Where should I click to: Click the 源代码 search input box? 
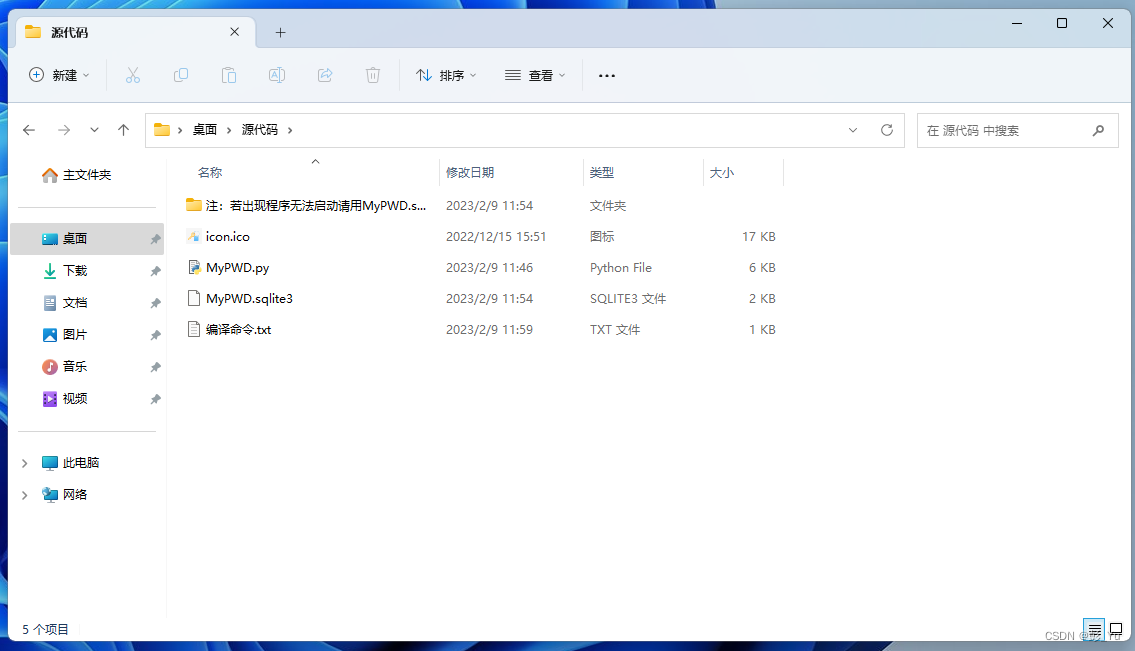[1003, 130]
